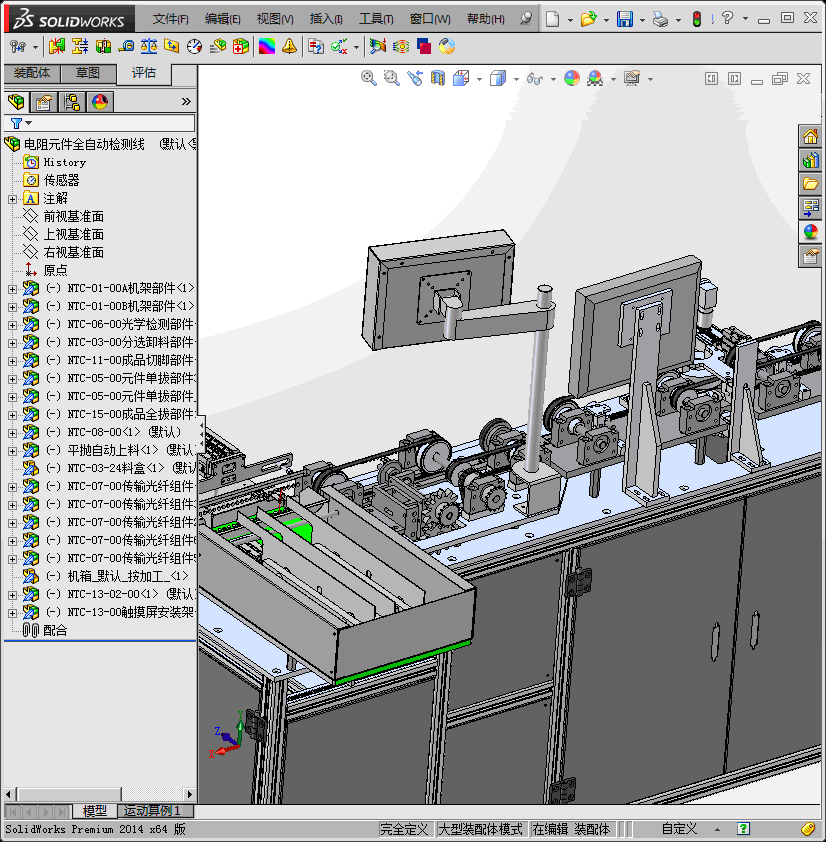Open the DisplayManager color sphere tab
Viewport: 826px width, 842px height.
[x=99, y=101]
